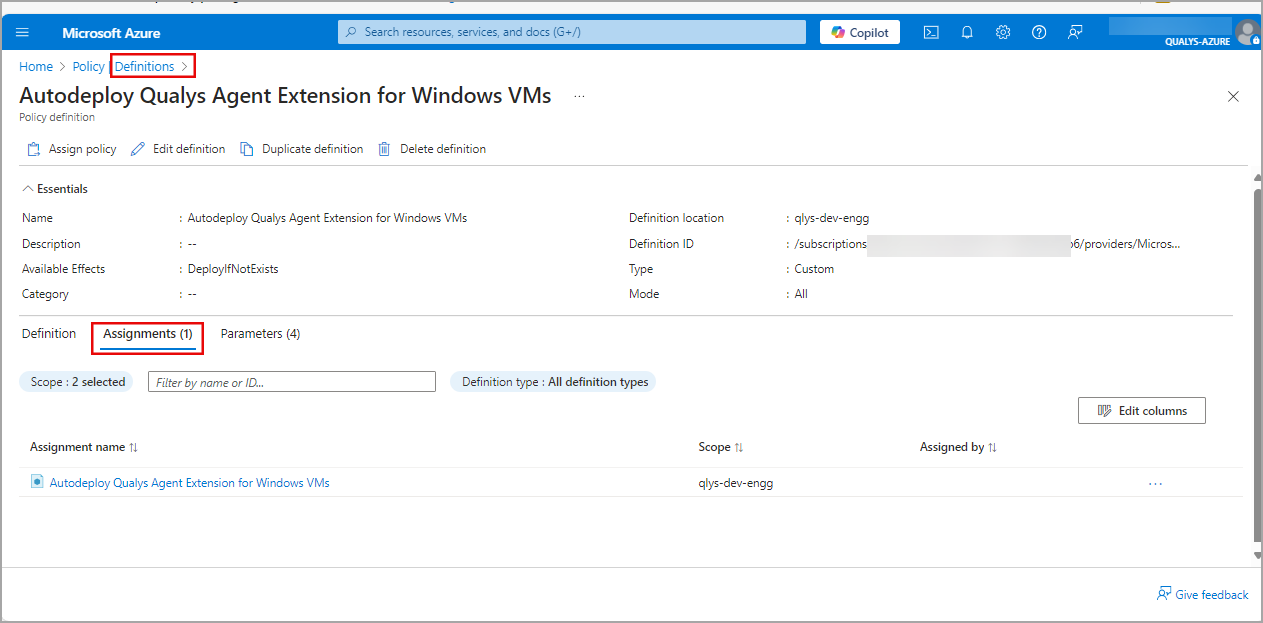Open the Scope filter pill
The width and height of the screenshot is (1263, 623).
[x=78, y=382]
